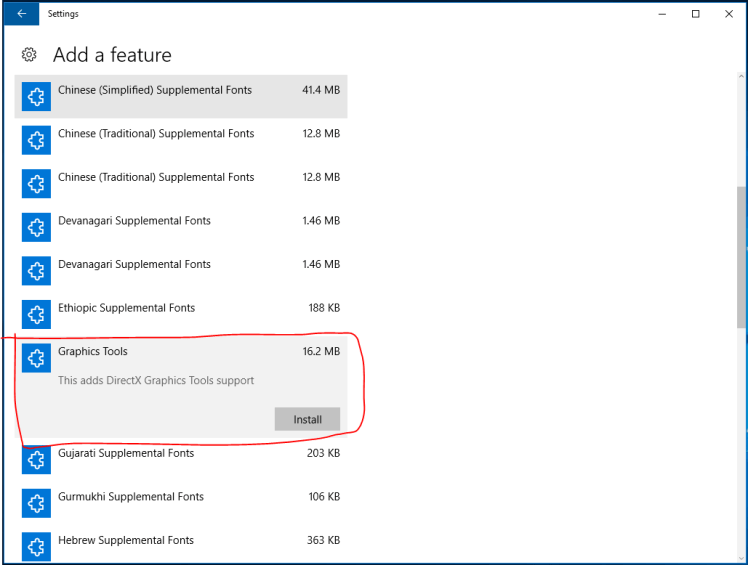Click the Gujarati Supplemental Fonts puzzle icon
Viewport: 748px width, 565px height.
click(x=37, y=460)
